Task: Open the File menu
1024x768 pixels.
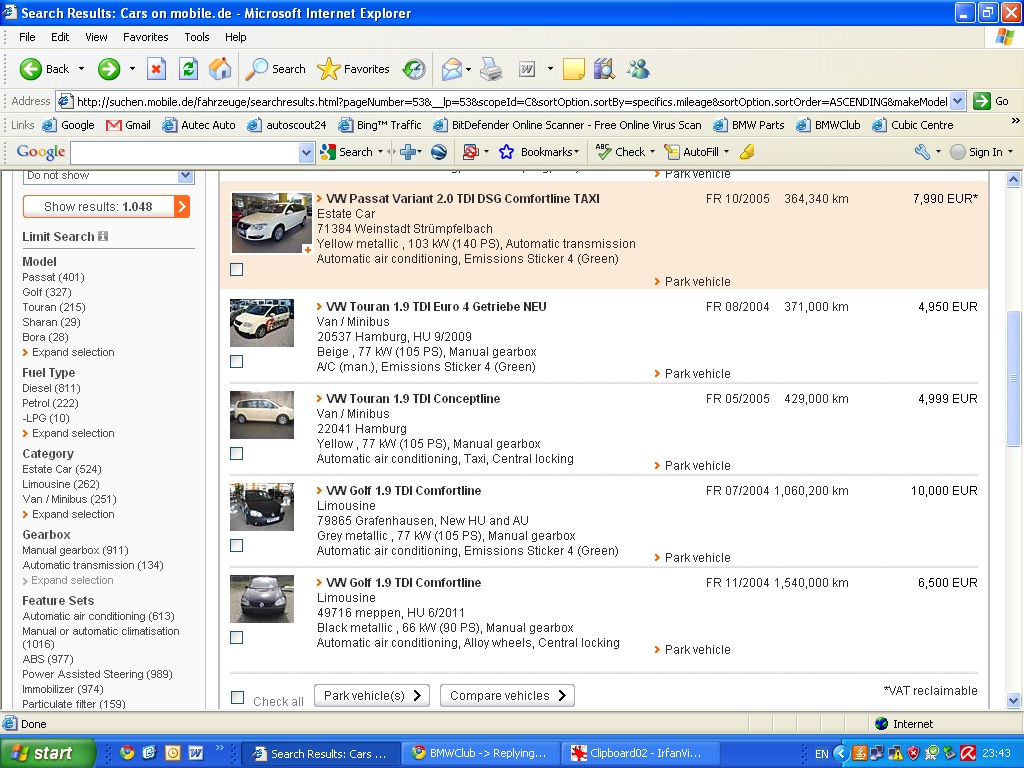Action: tap(27, 37)
